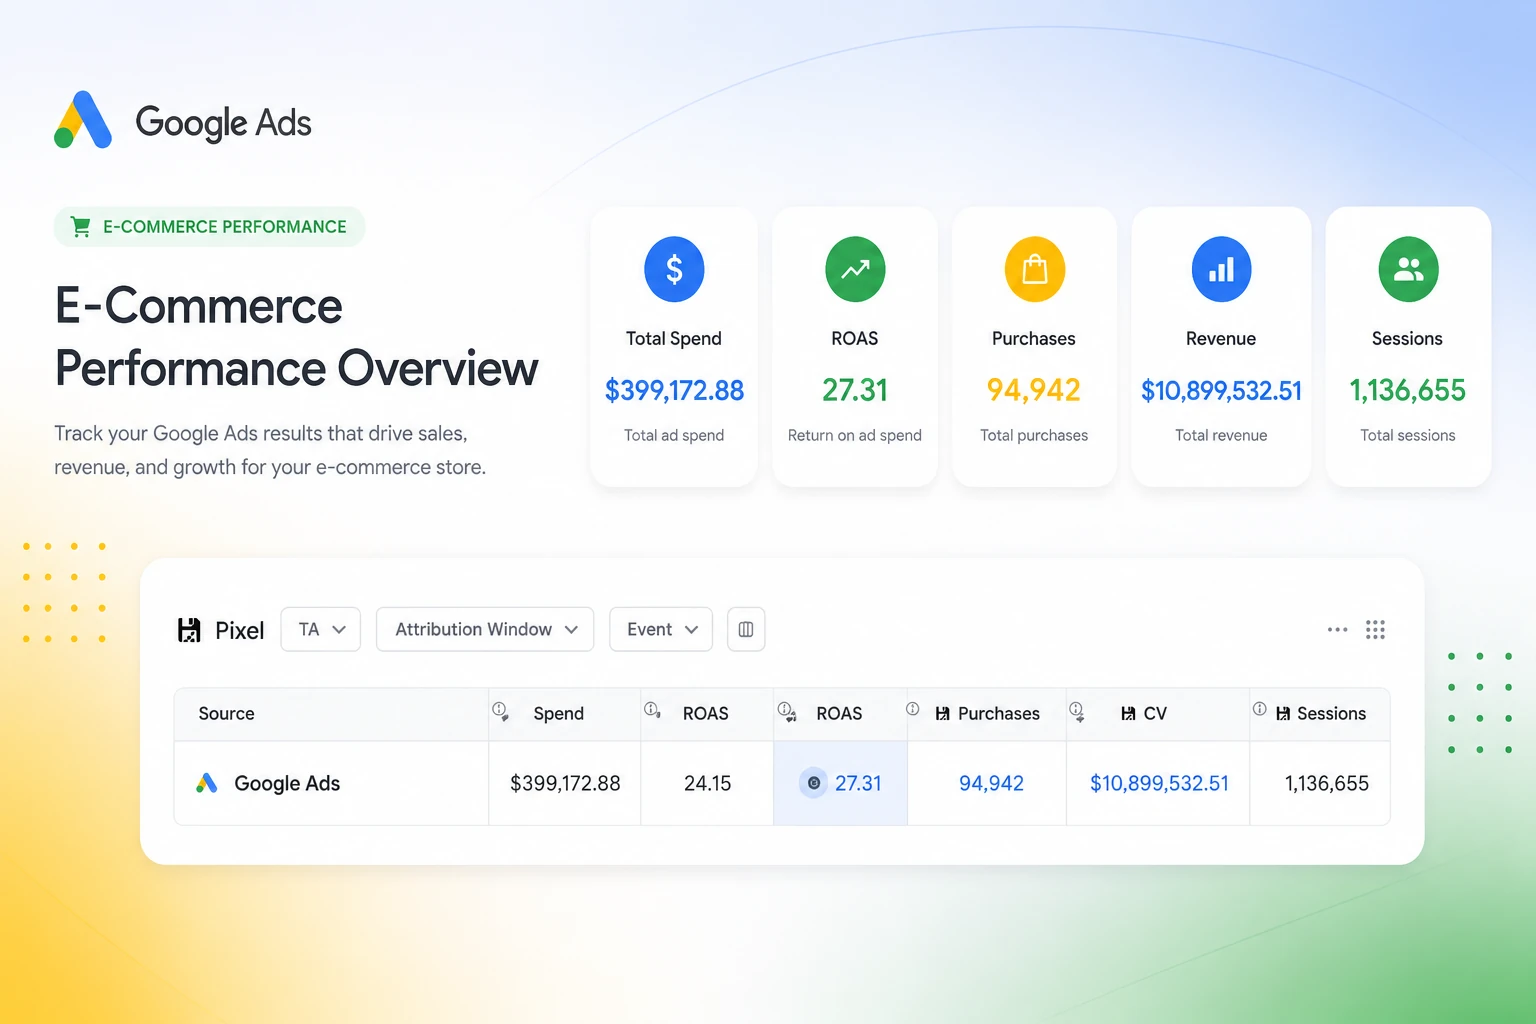Click the 'Total revenue' caption

(x=1221, y=435)
